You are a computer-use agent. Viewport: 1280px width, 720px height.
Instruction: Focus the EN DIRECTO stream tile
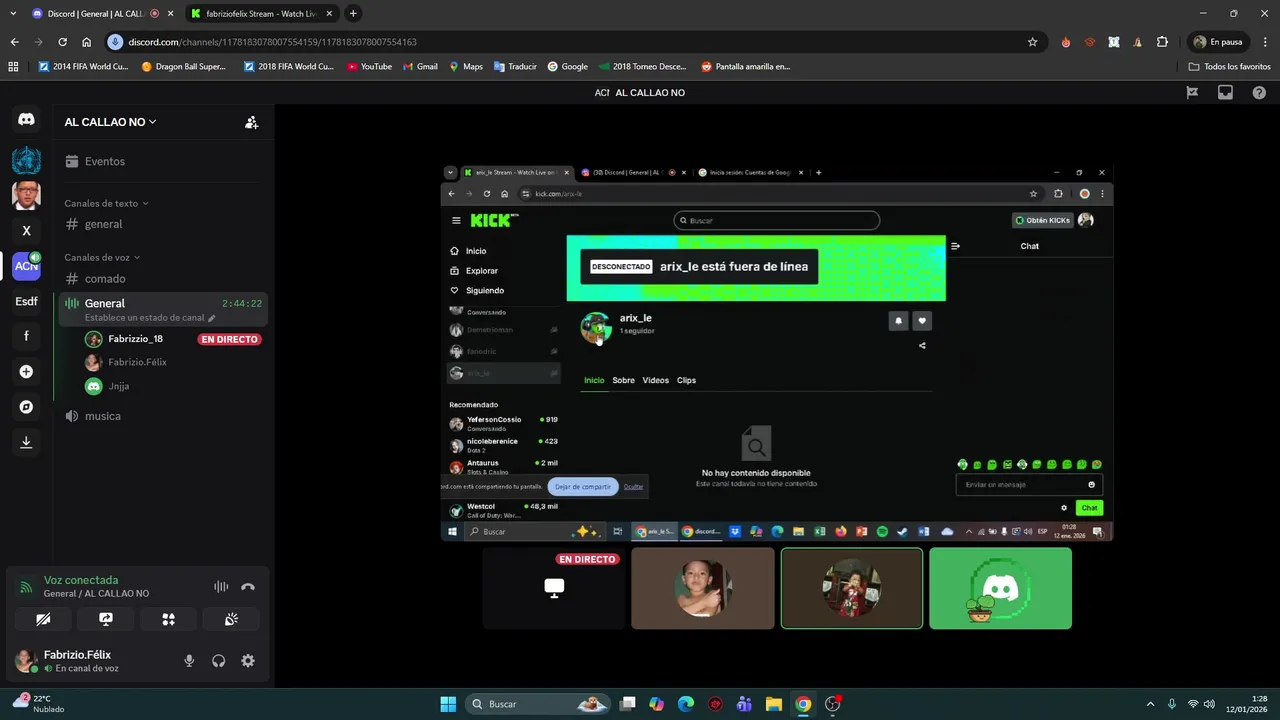[554, 588]
